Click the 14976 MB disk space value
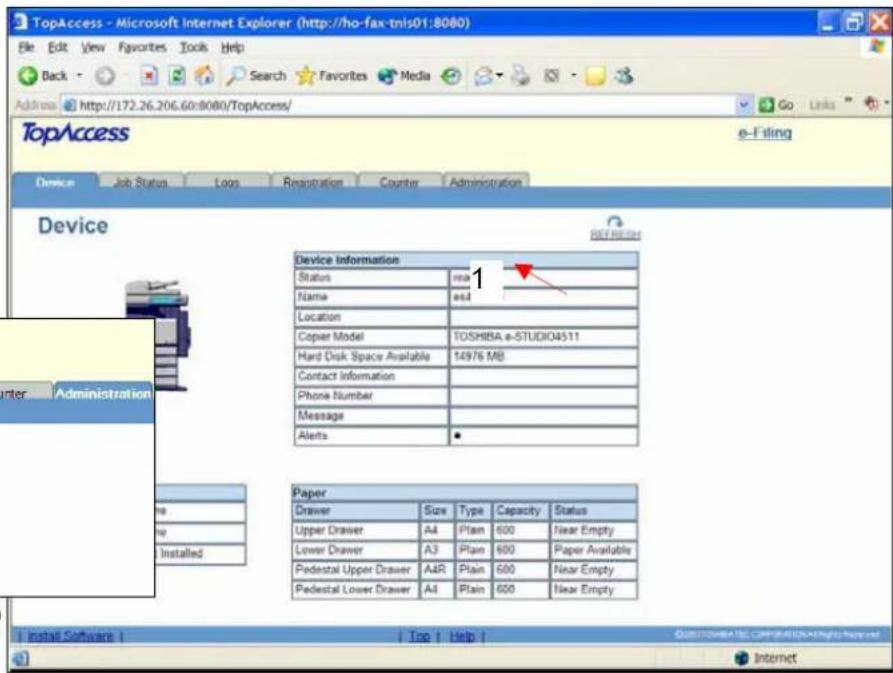The image size is (893, 673). [479, 356]
